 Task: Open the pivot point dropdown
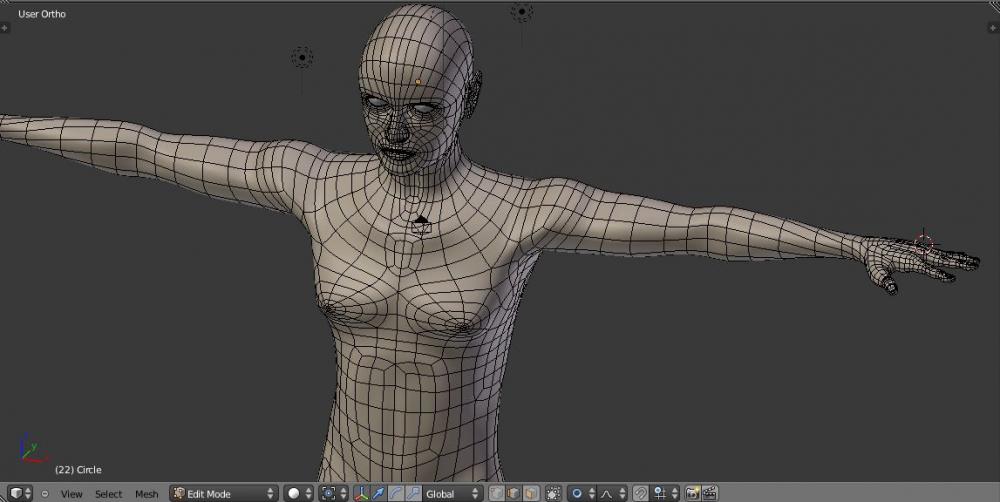pos(333,493)
